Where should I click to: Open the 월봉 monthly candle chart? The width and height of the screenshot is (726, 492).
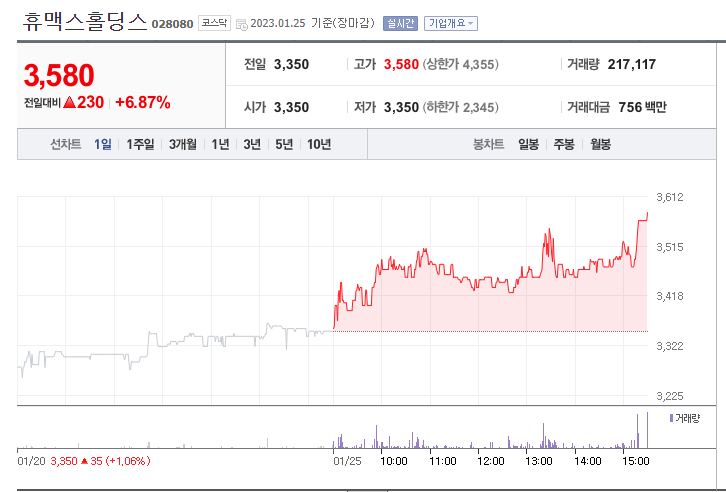point(601,144)
